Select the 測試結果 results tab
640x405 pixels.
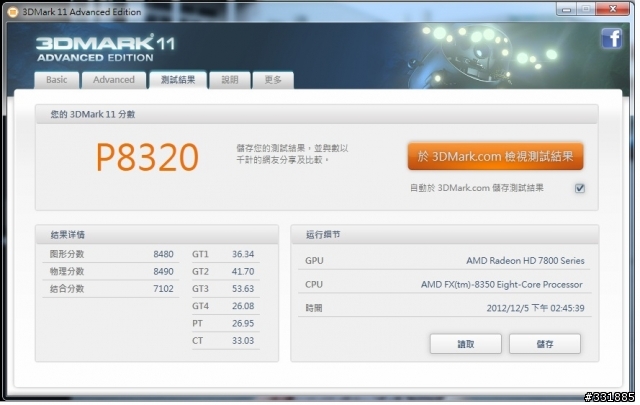pyautogui.click(x=178, y=80)
